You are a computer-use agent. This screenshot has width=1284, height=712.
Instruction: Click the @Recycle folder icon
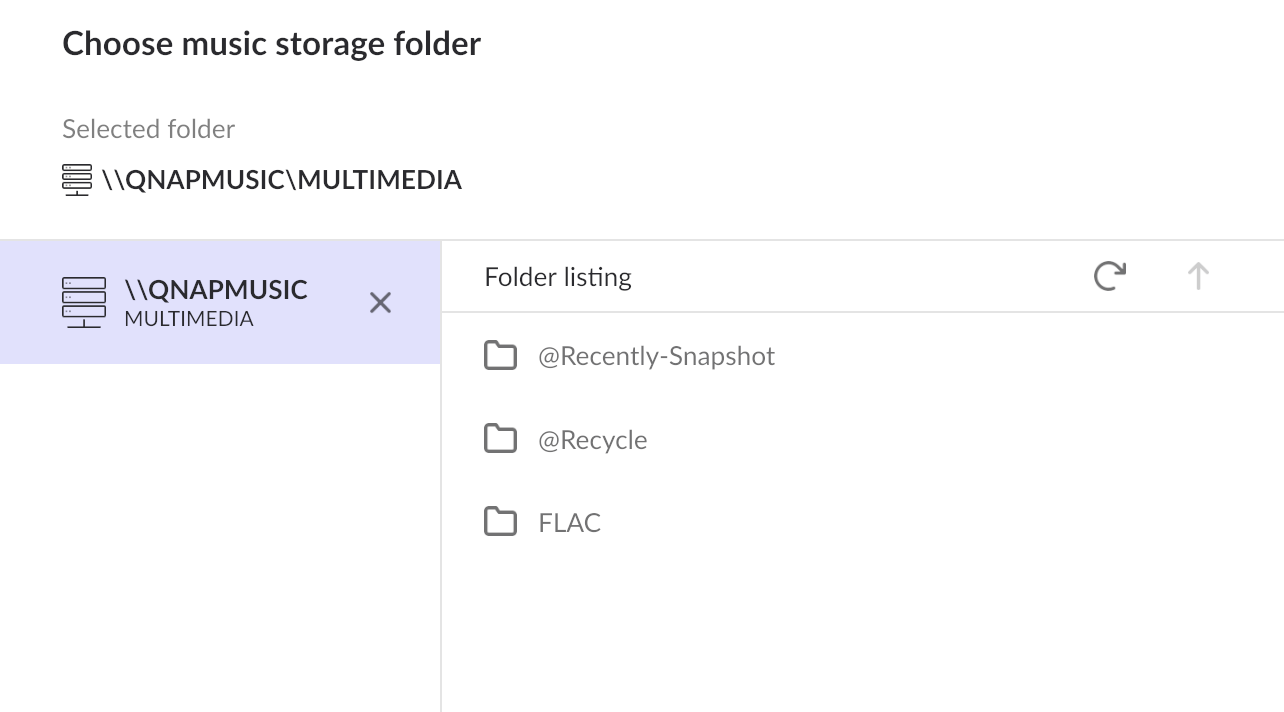pyautogui.click(x=500, y=439)
